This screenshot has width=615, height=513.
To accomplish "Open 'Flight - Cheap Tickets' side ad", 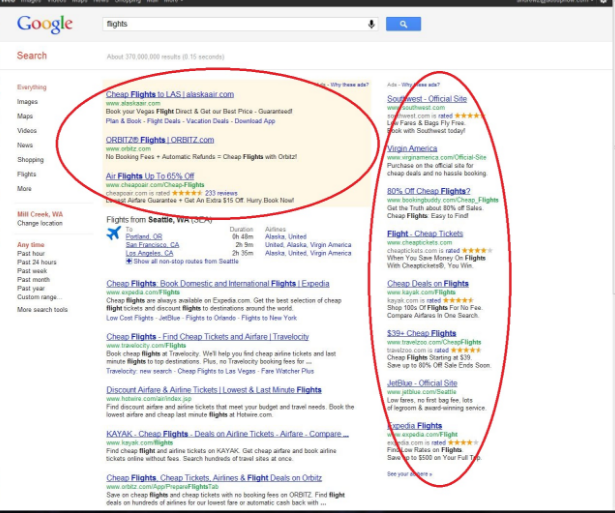I will (425, 234).
